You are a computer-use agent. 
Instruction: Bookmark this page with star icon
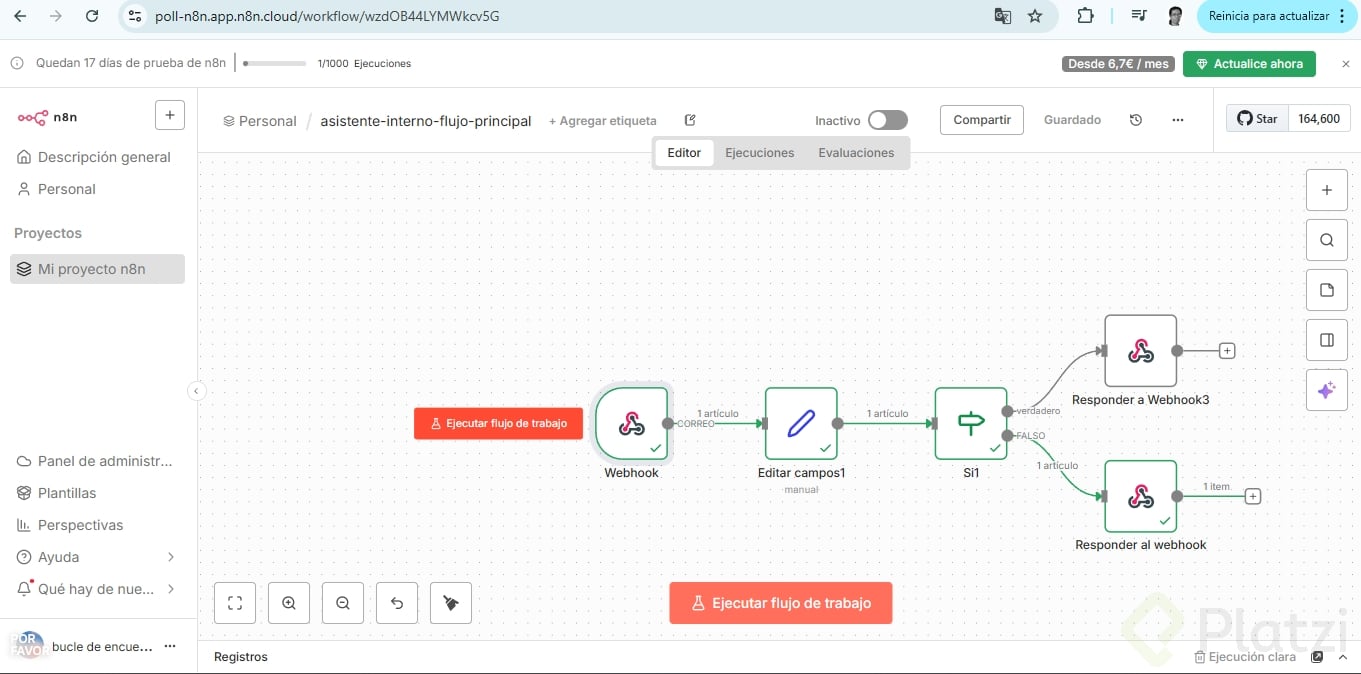tap(1035, 16)
